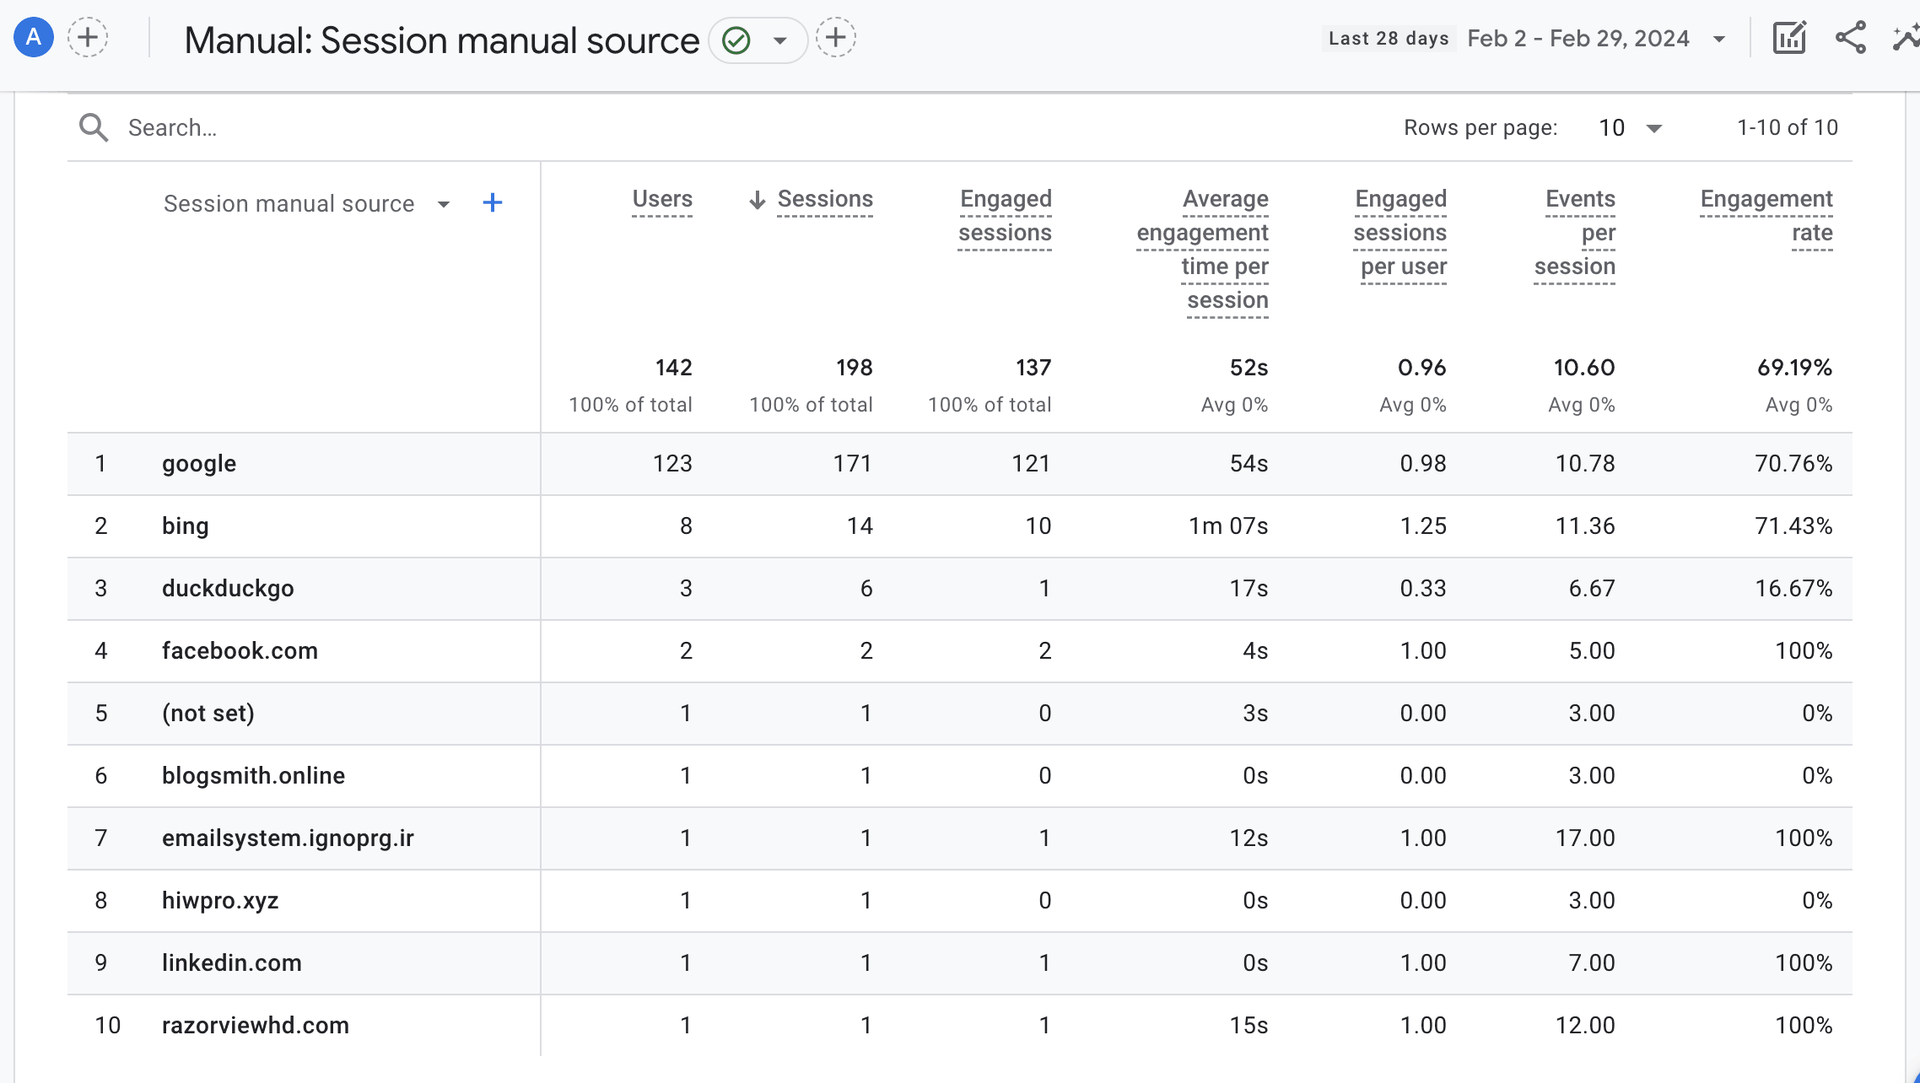Select the google source row
This screenshot has width=1920, height=1083.
tap(199, 464)
